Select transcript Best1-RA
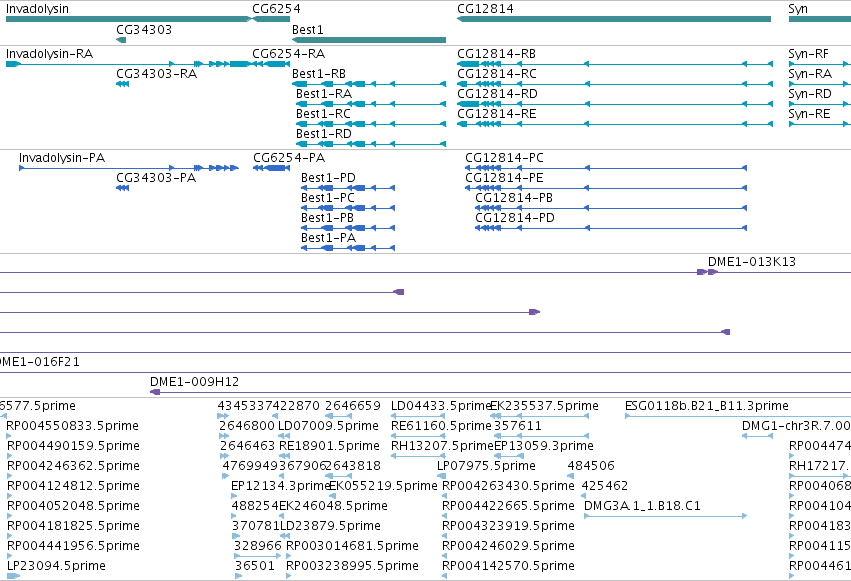851x581 pixels. [371, 104]
